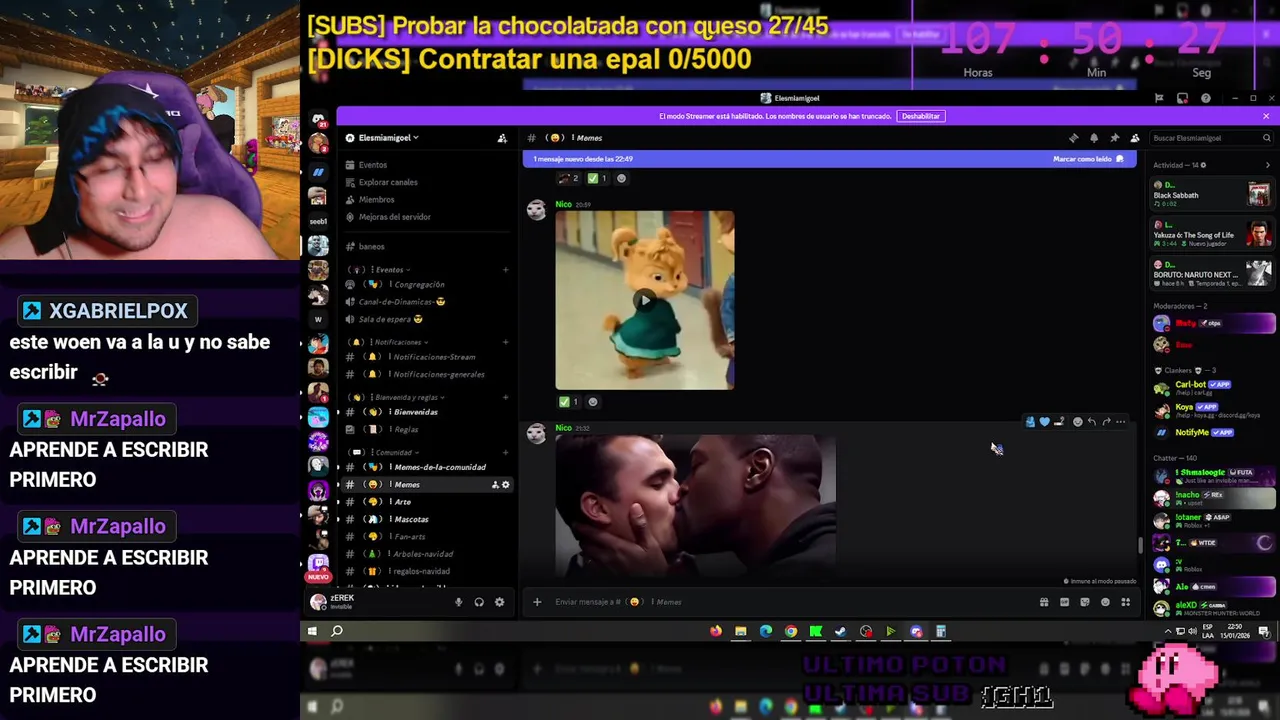Reply to Nico's message with reply arrow
1280x720 pixels.
[1091, 422]
